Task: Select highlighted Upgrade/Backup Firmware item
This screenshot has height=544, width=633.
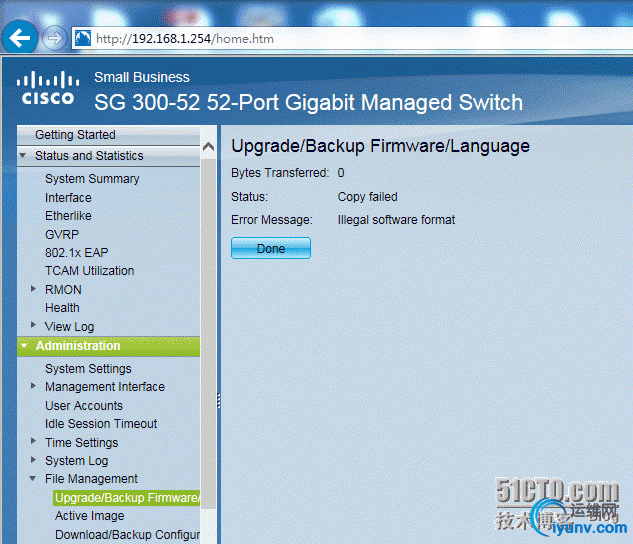Action: coord(127,498)
